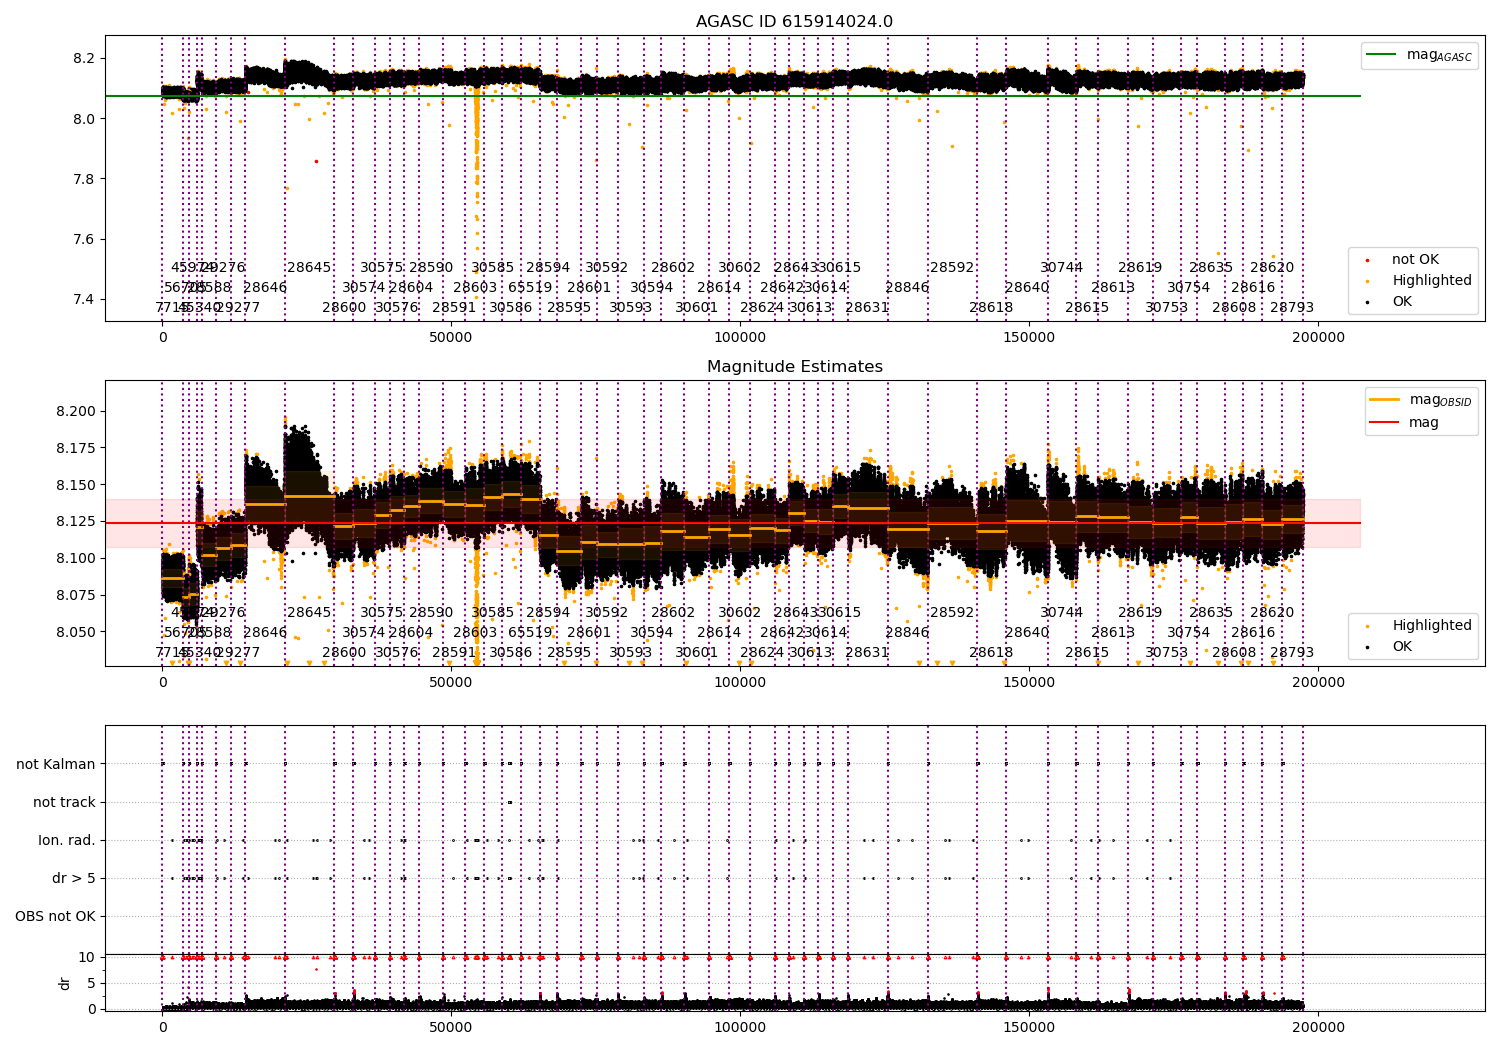Click y-axis tick 8.150 in Magnitude Estimates
Viewport: 1500px width, 1050px height.
pos(77,485)
